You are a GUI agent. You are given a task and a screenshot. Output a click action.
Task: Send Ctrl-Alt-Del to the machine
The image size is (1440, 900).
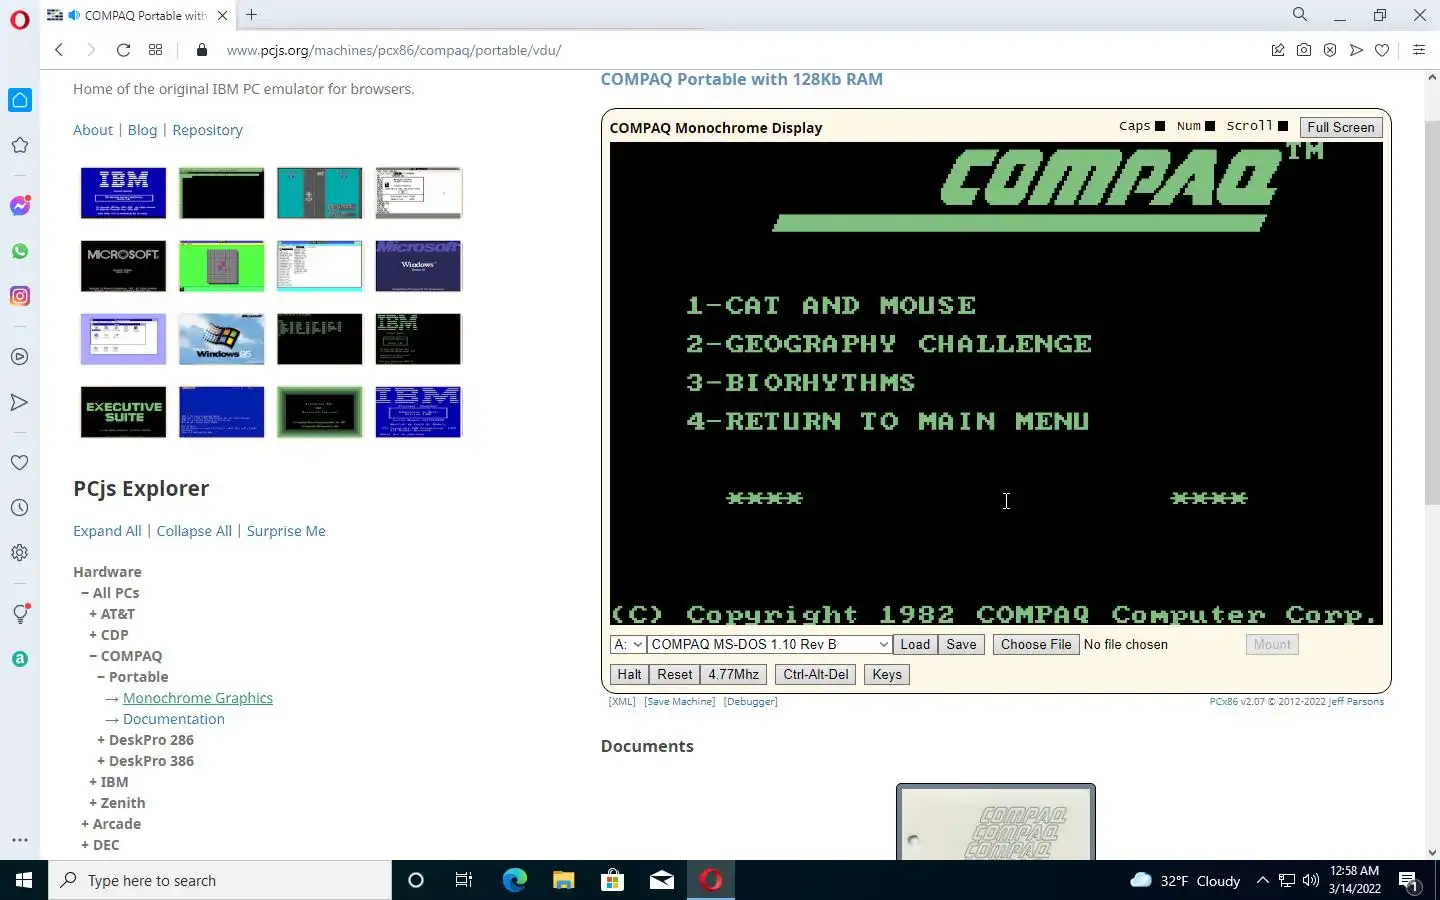tap(816, 675)
